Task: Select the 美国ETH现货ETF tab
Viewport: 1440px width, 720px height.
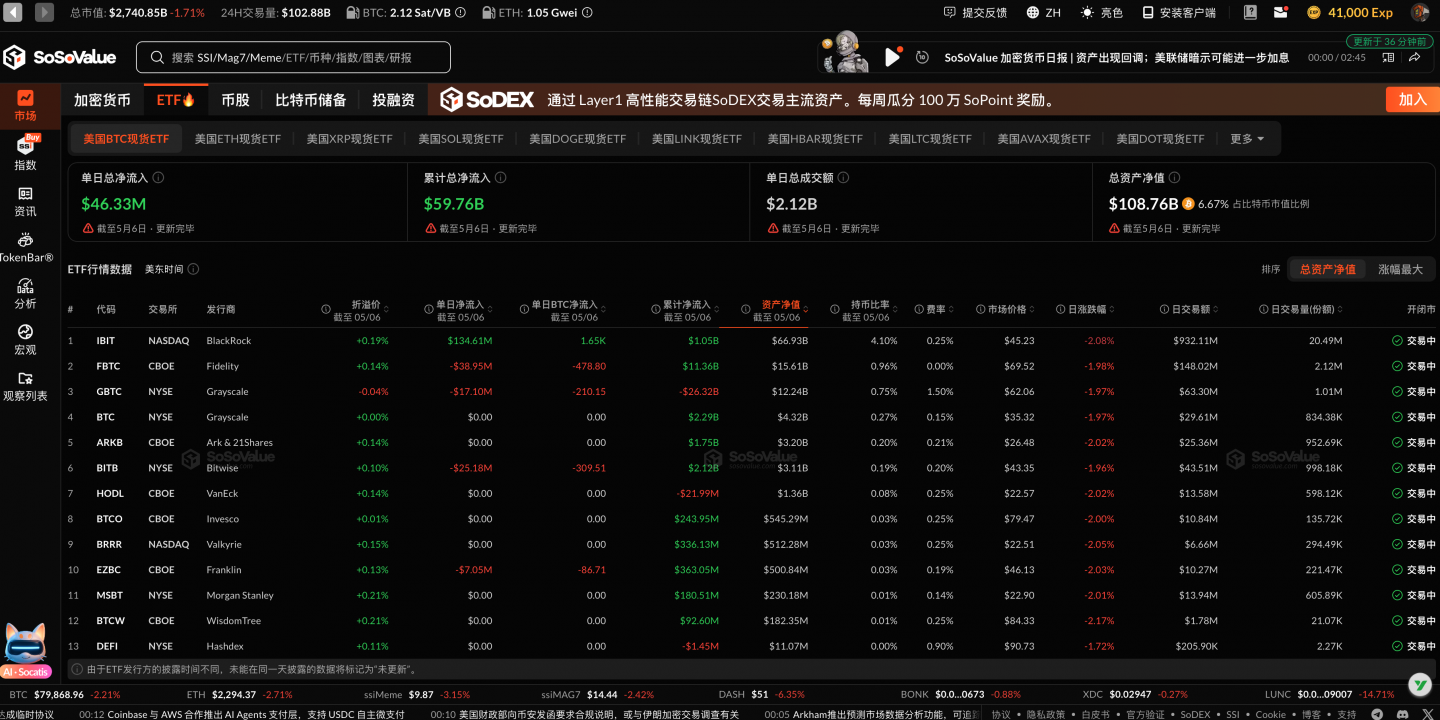Action: tap(238, 139)
